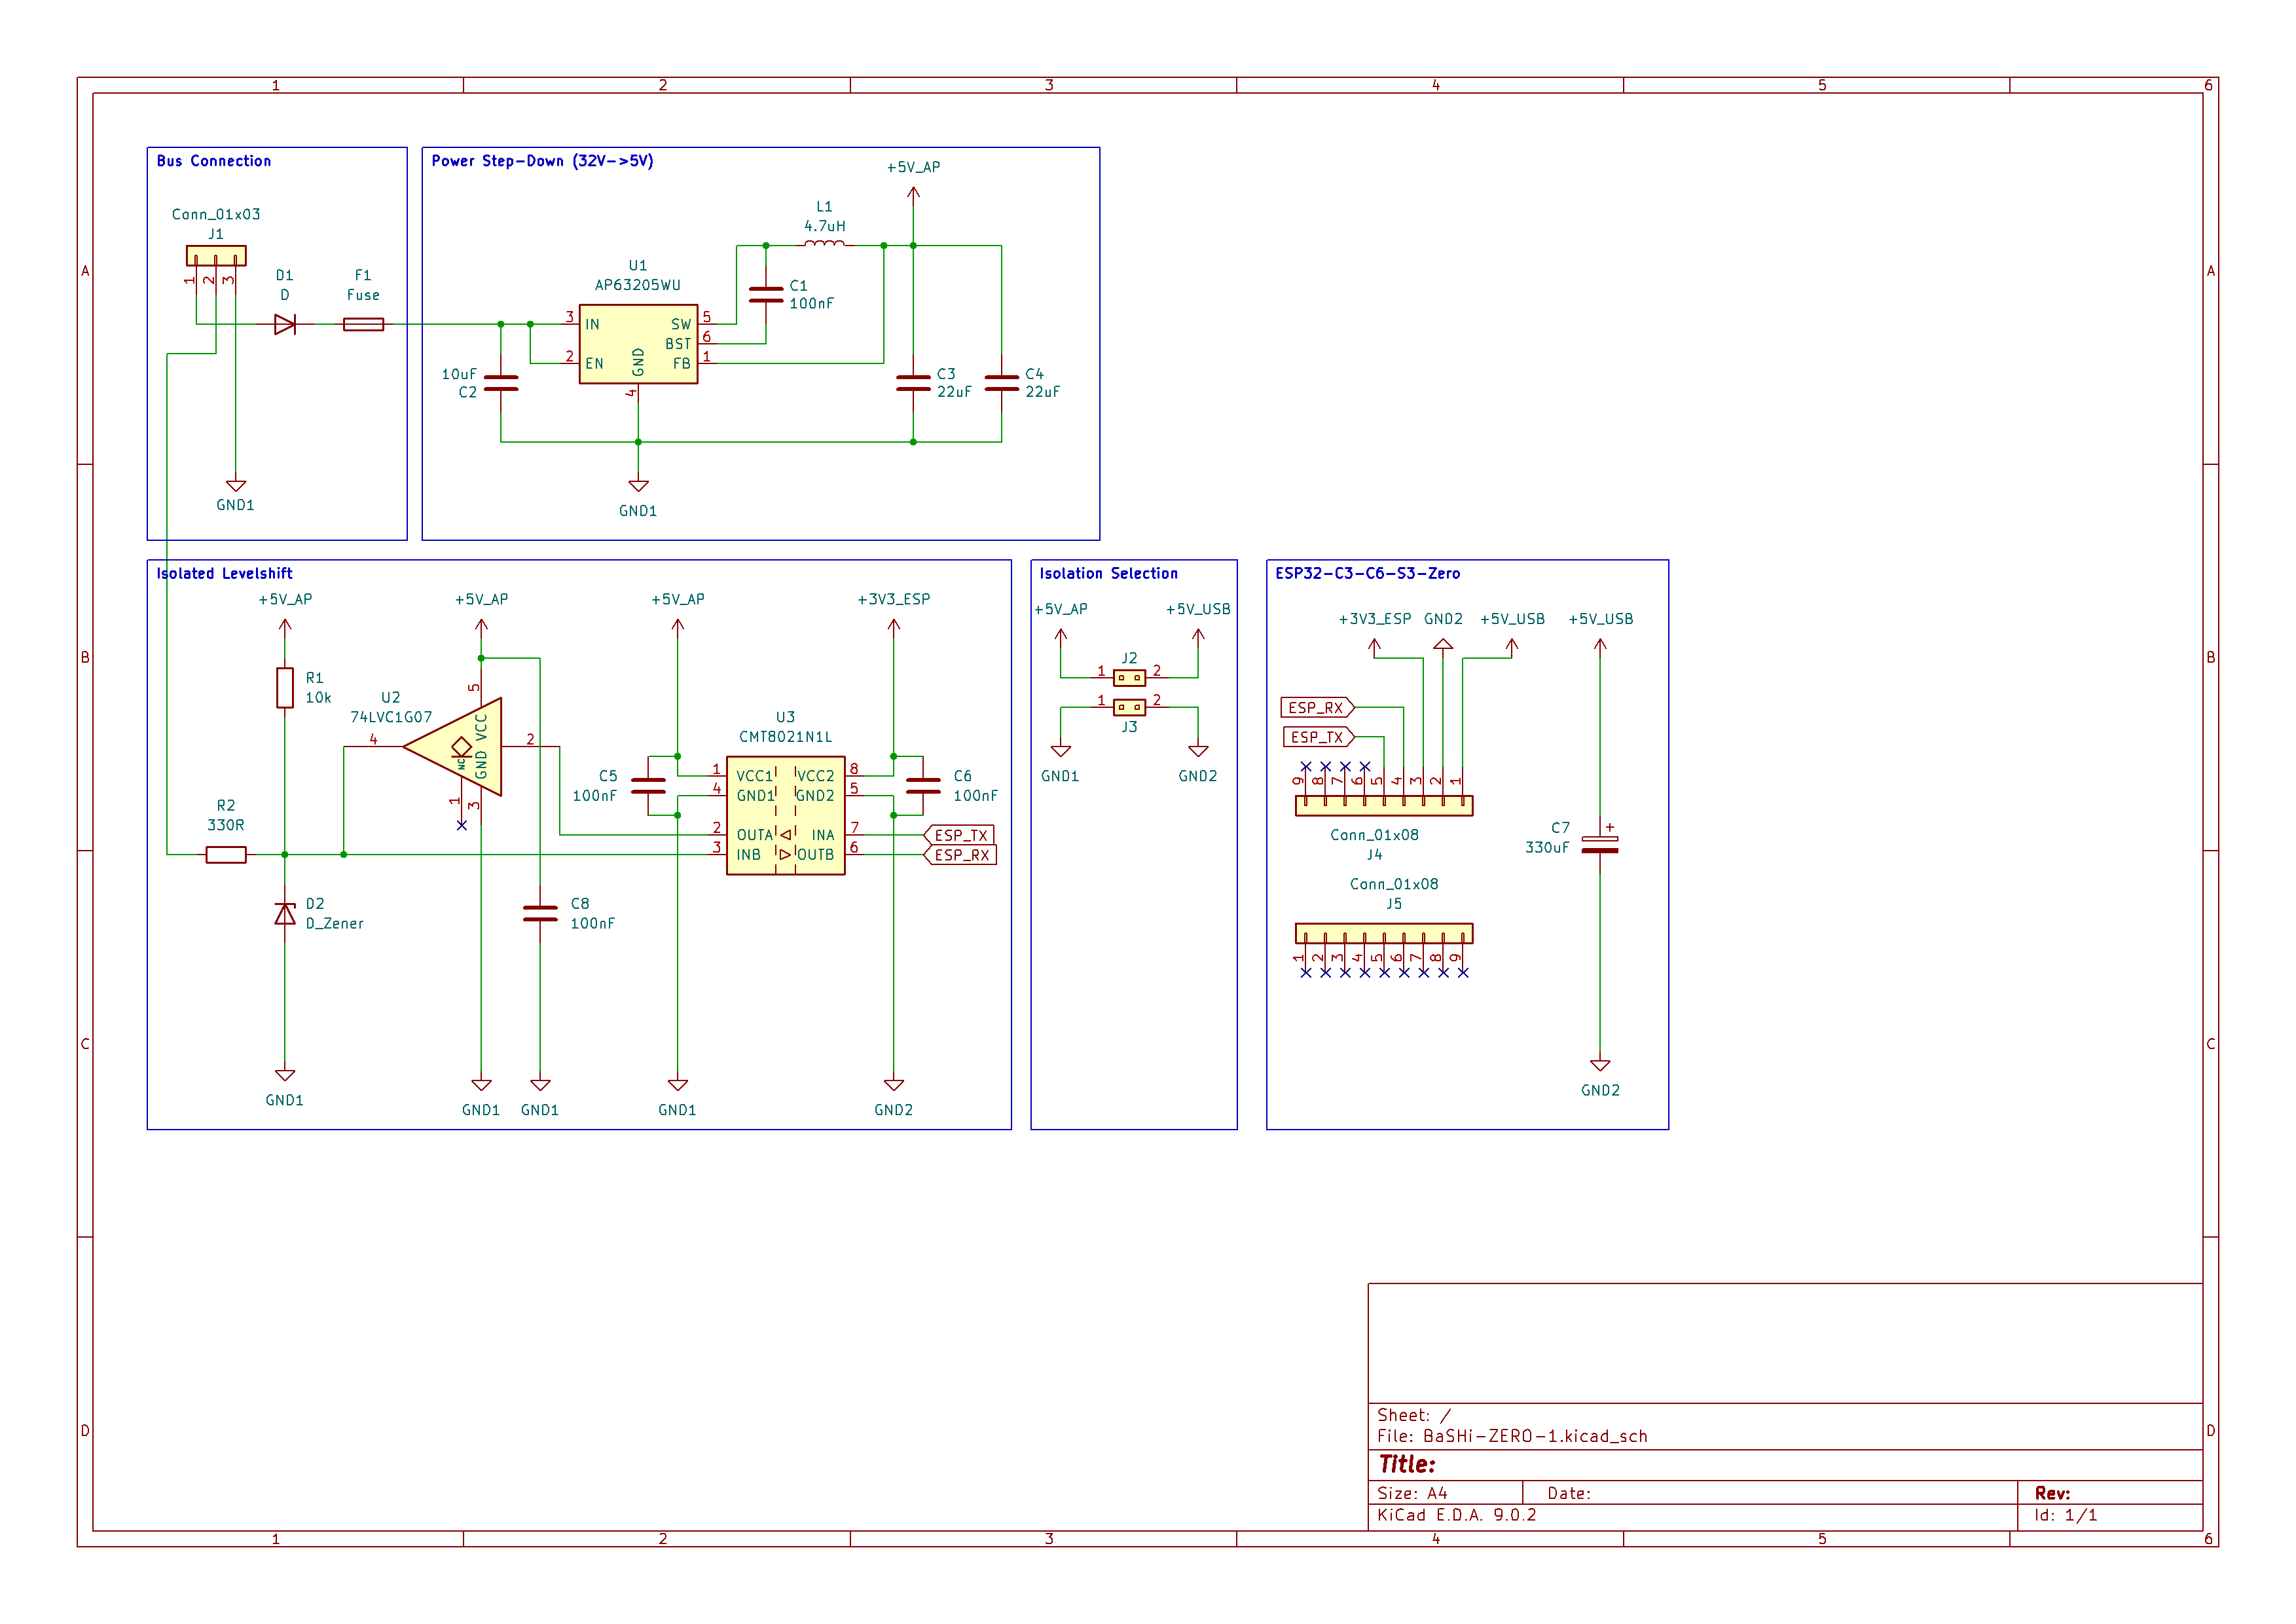Click the GND1 ground symbol in Bus Connection
The width and height of the screenshot is (2296, 1624).
236,486
